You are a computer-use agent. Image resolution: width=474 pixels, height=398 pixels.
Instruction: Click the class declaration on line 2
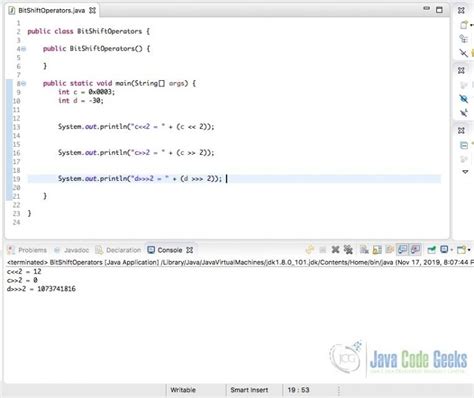pyautogui.click(x=89, y=31)
